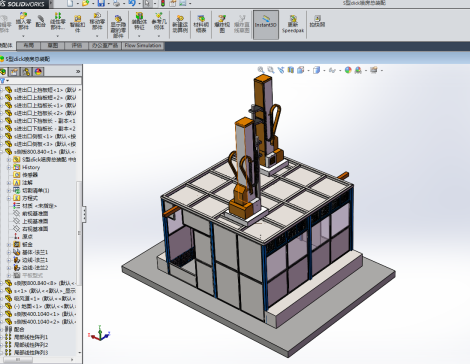
Task: Create a New Motion Study (新建运动算例)
Action: (180, 24)
